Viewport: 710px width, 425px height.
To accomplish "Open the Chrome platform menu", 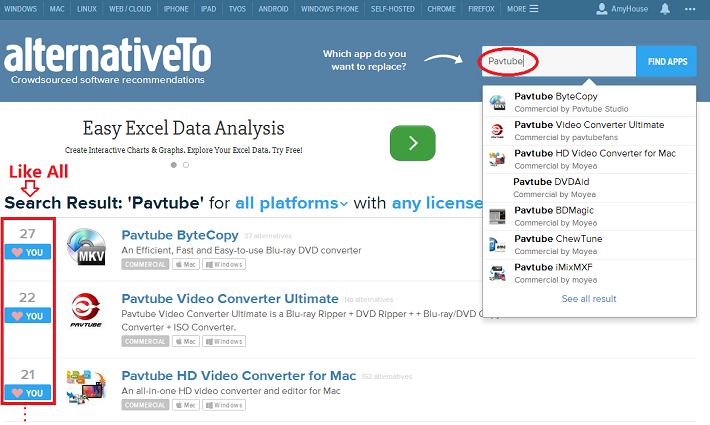I will click(x=441, y=9).
